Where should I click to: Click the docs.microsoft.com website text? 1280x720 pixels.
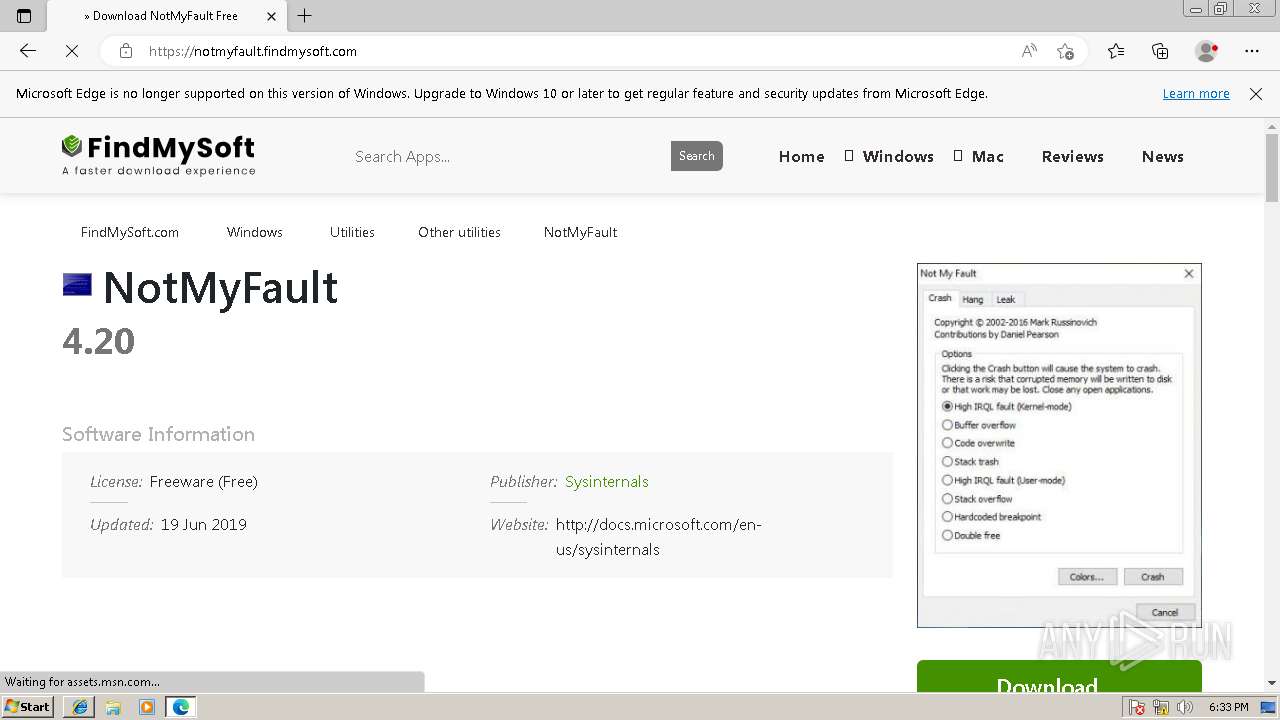point(658,537)
